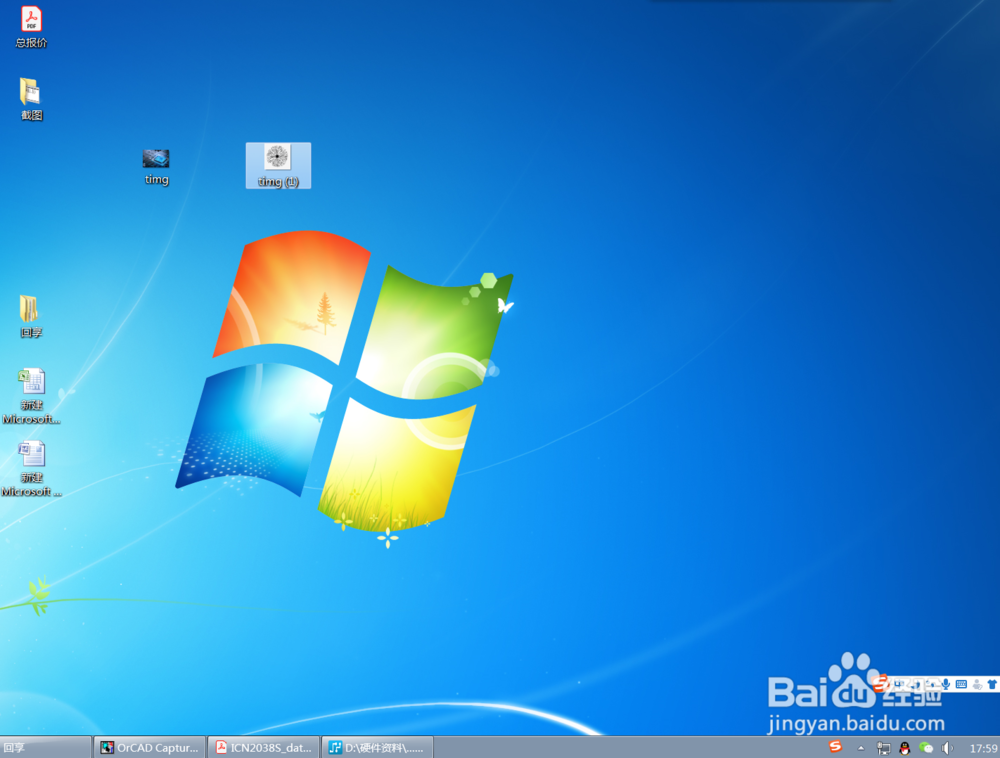The height and width of the screenshot is (758, 1000).
Task: Open the WeChat tray icon
Action: 926,748
